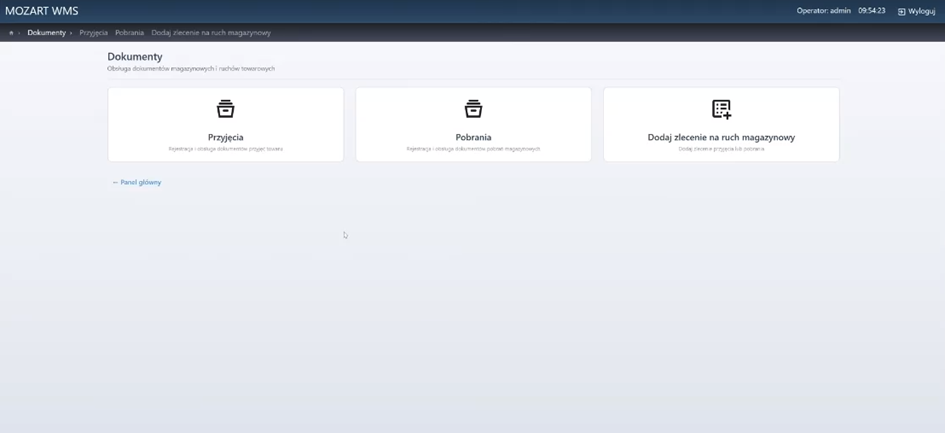Click the MOZART WMS logo text
The height and width of the screenshot is (433, 945).
point(42,11)
